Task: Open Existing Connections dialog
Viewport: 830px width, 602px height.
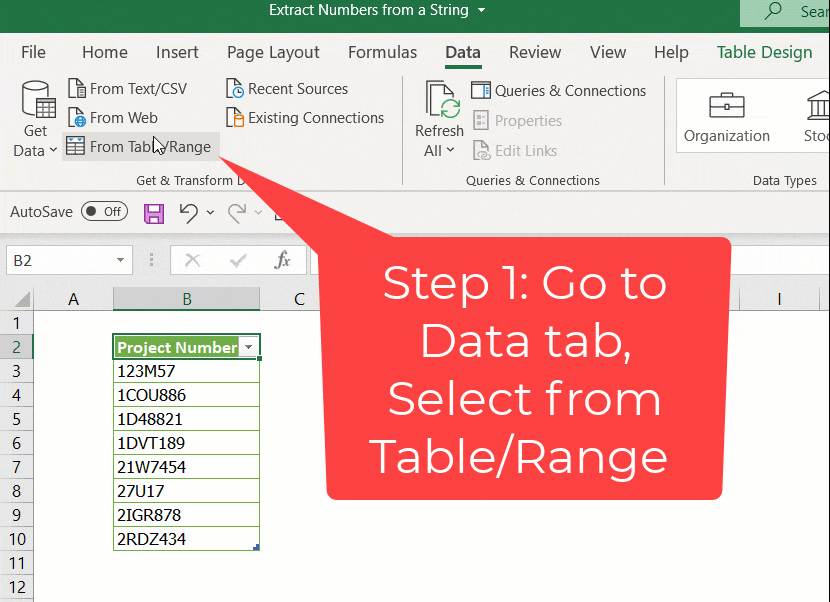Action: coord(305,118)
